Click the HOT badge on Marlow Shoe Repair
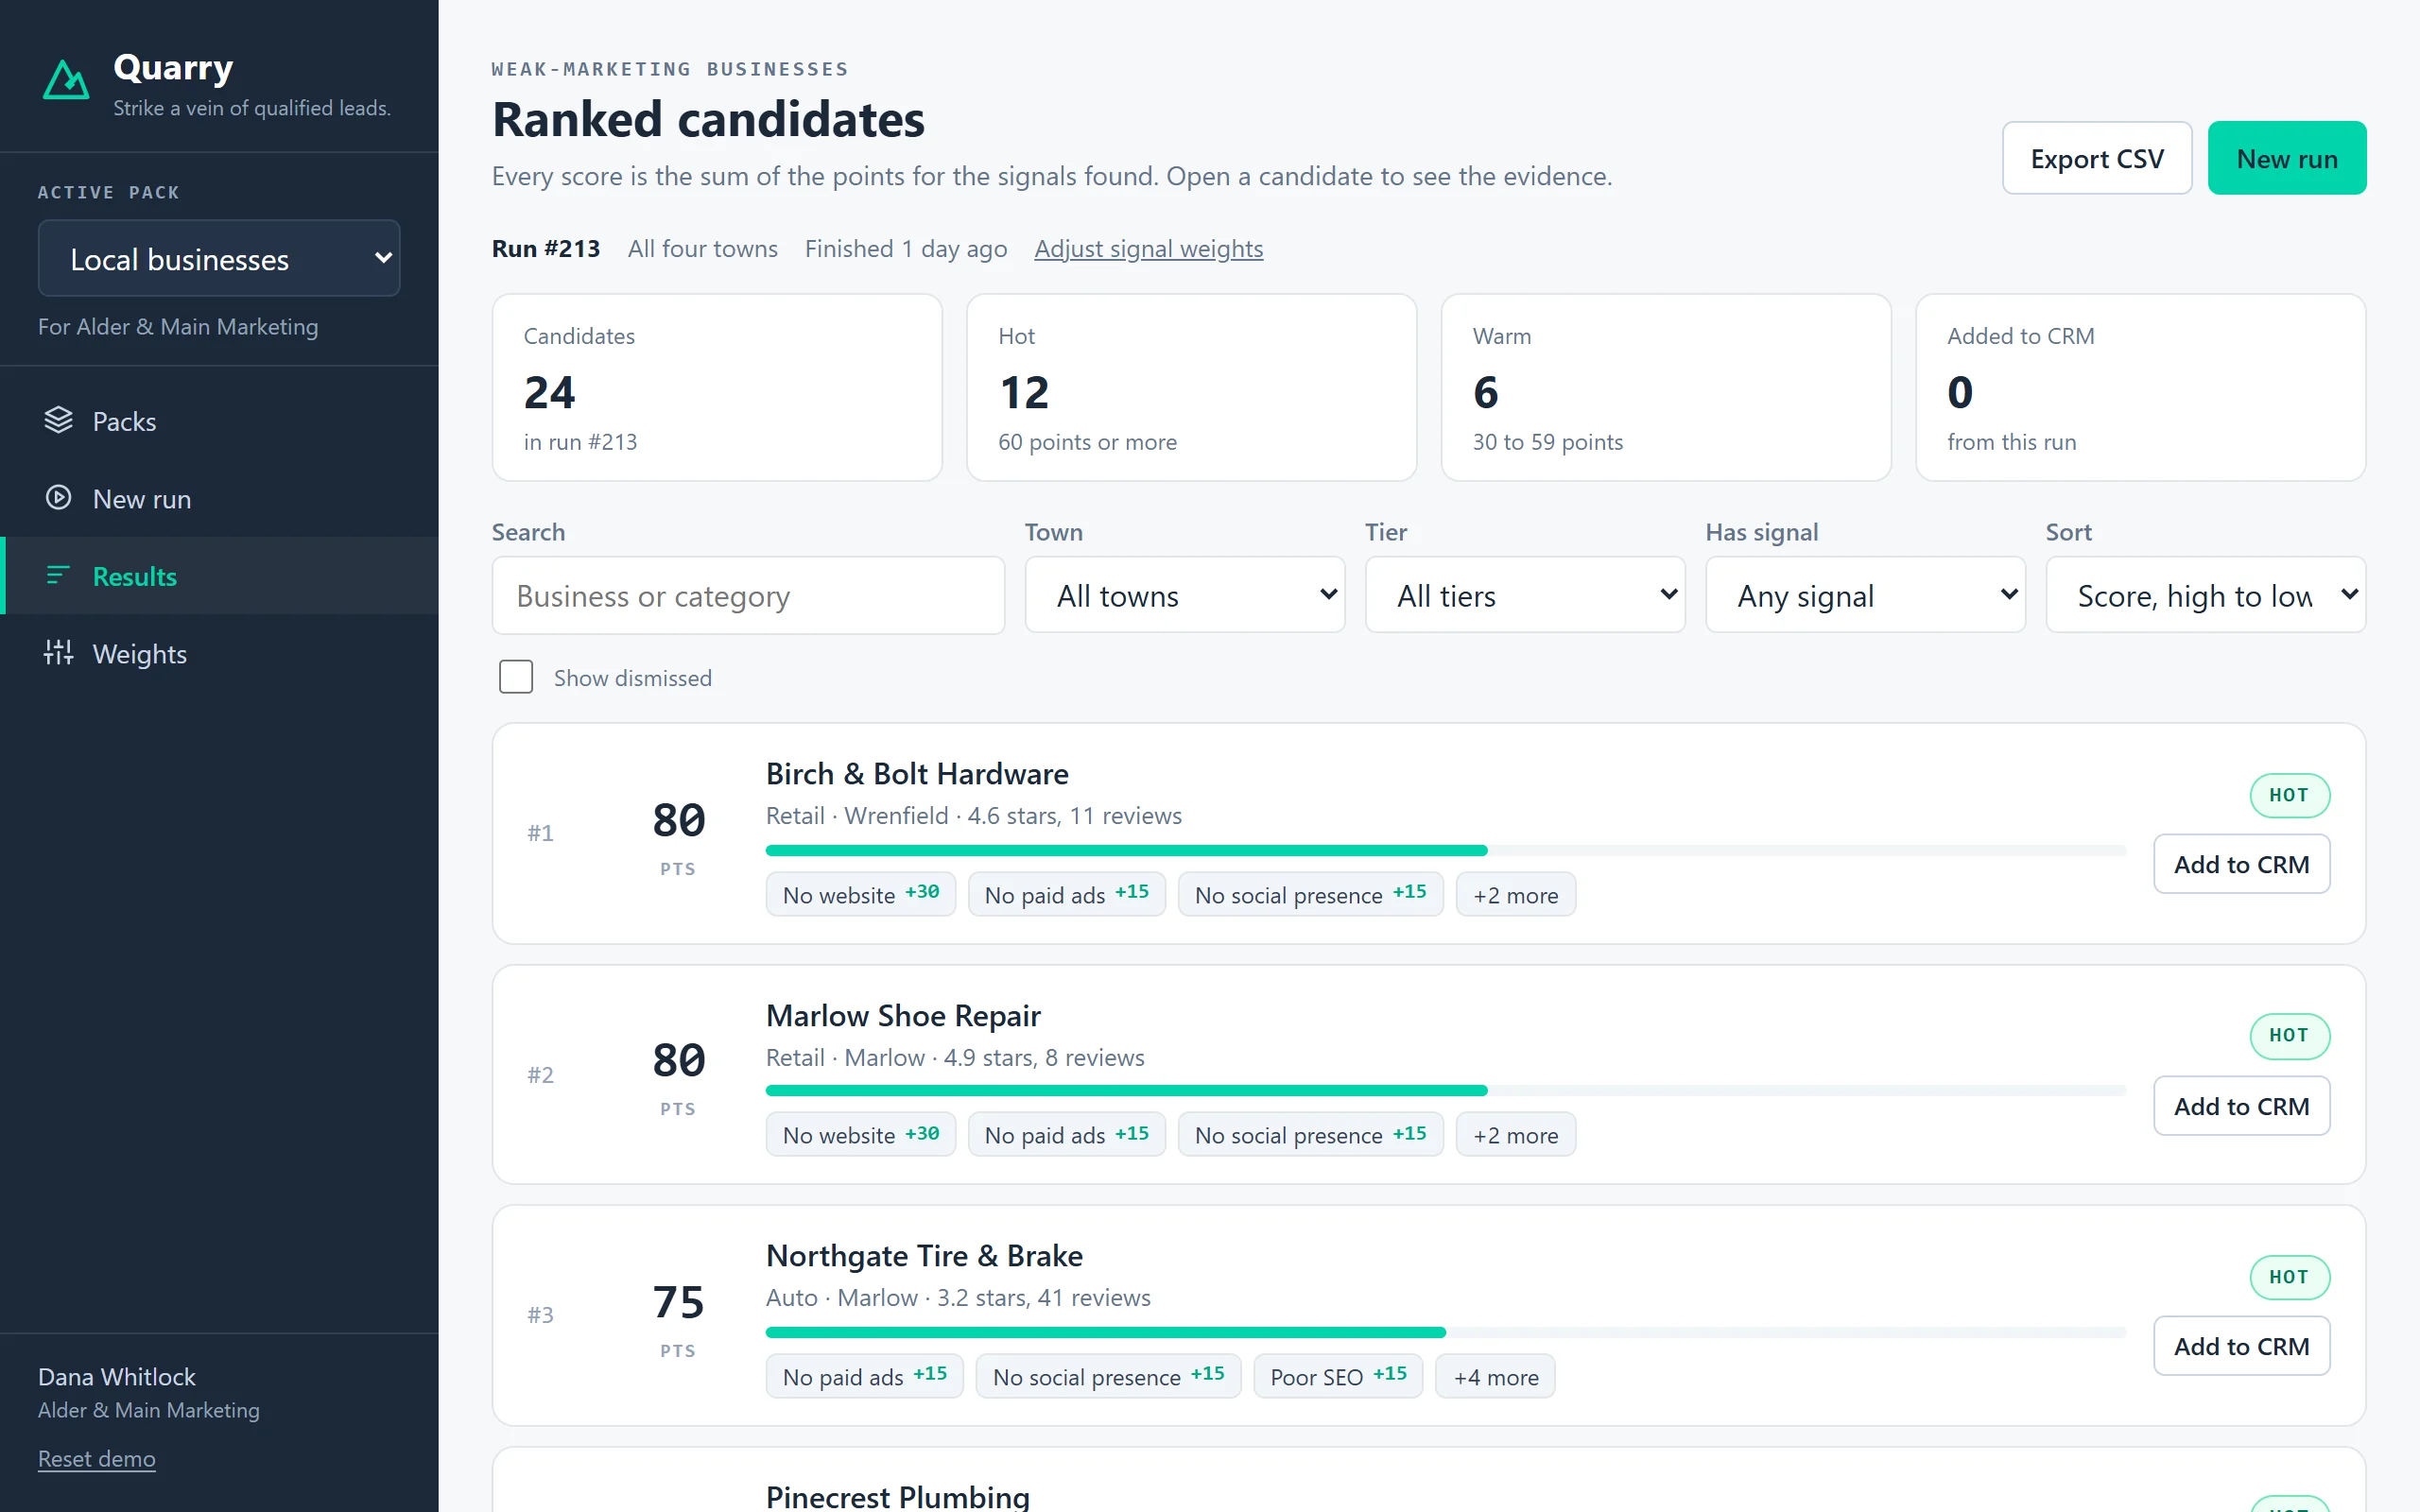2420x1512 pixels. 2289,1035
